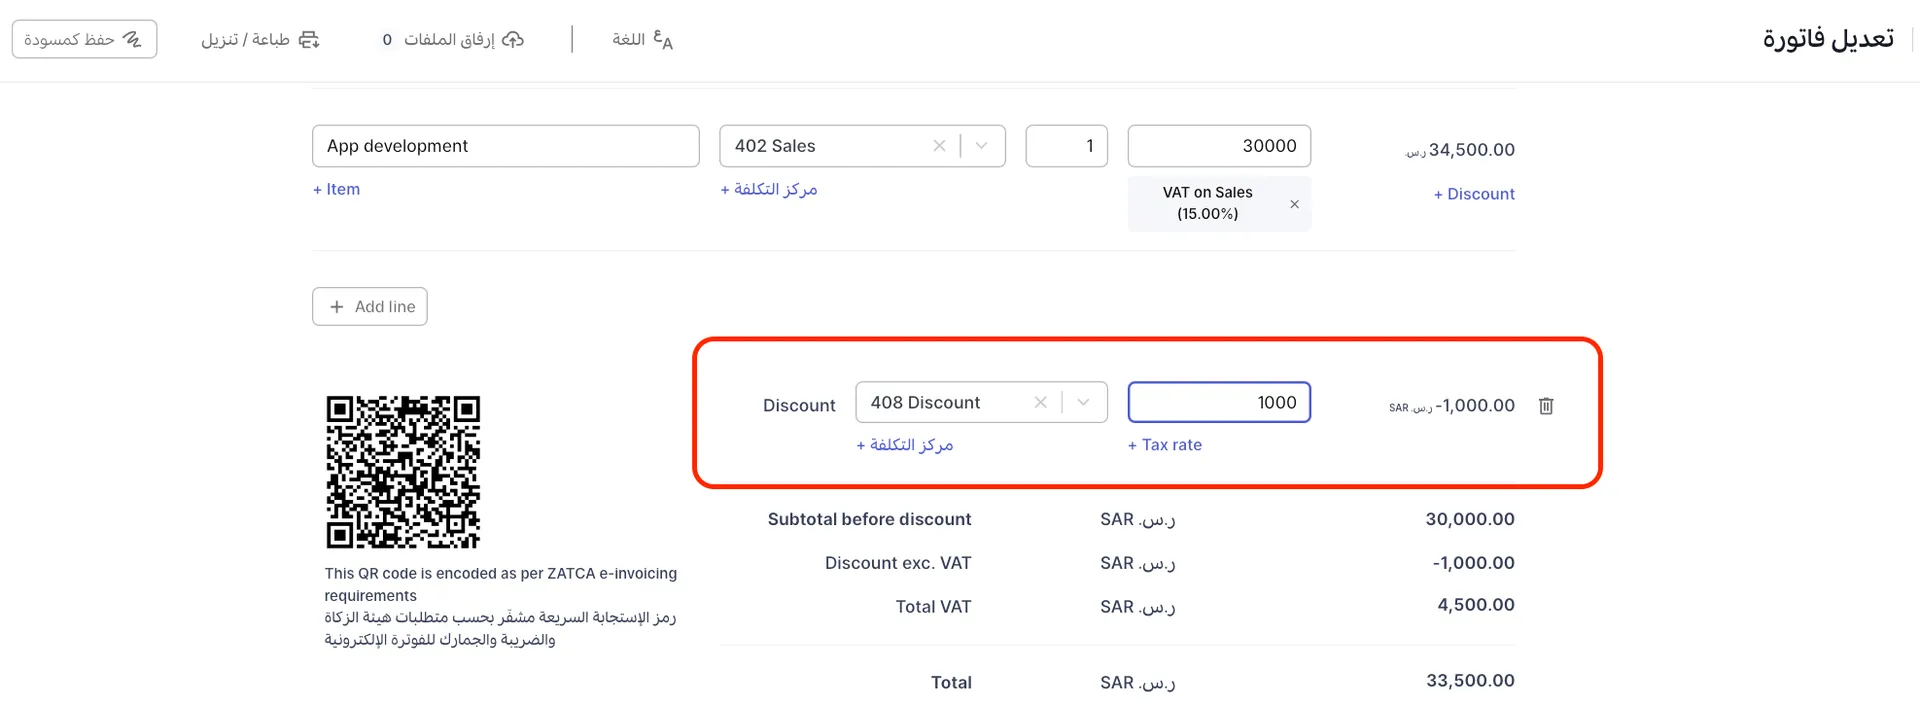Expand the 408 Discount account dropdown
This screenshot has width=1920, height=710.
[x=1083, y=402]
